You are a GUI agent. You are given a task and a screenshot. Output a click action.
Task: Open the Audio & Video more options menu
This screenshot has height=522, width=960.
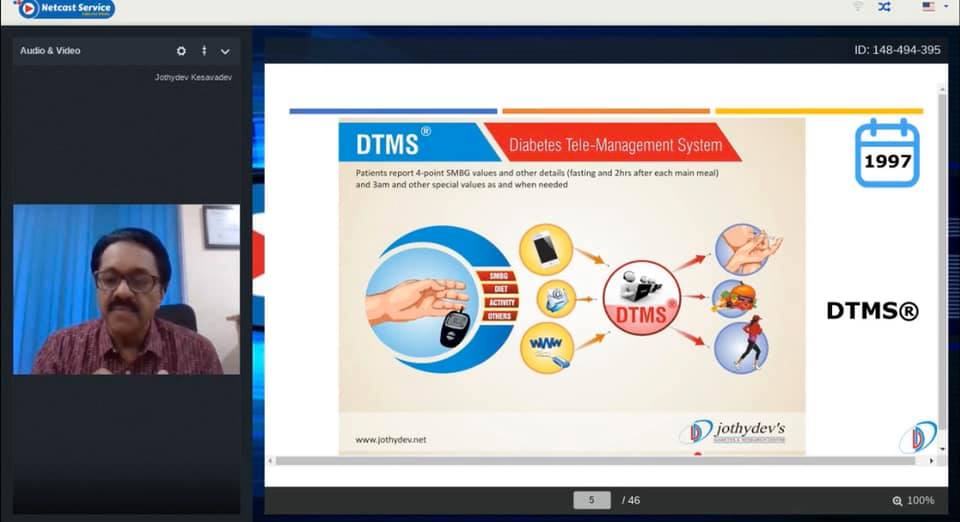coord(204,51)
